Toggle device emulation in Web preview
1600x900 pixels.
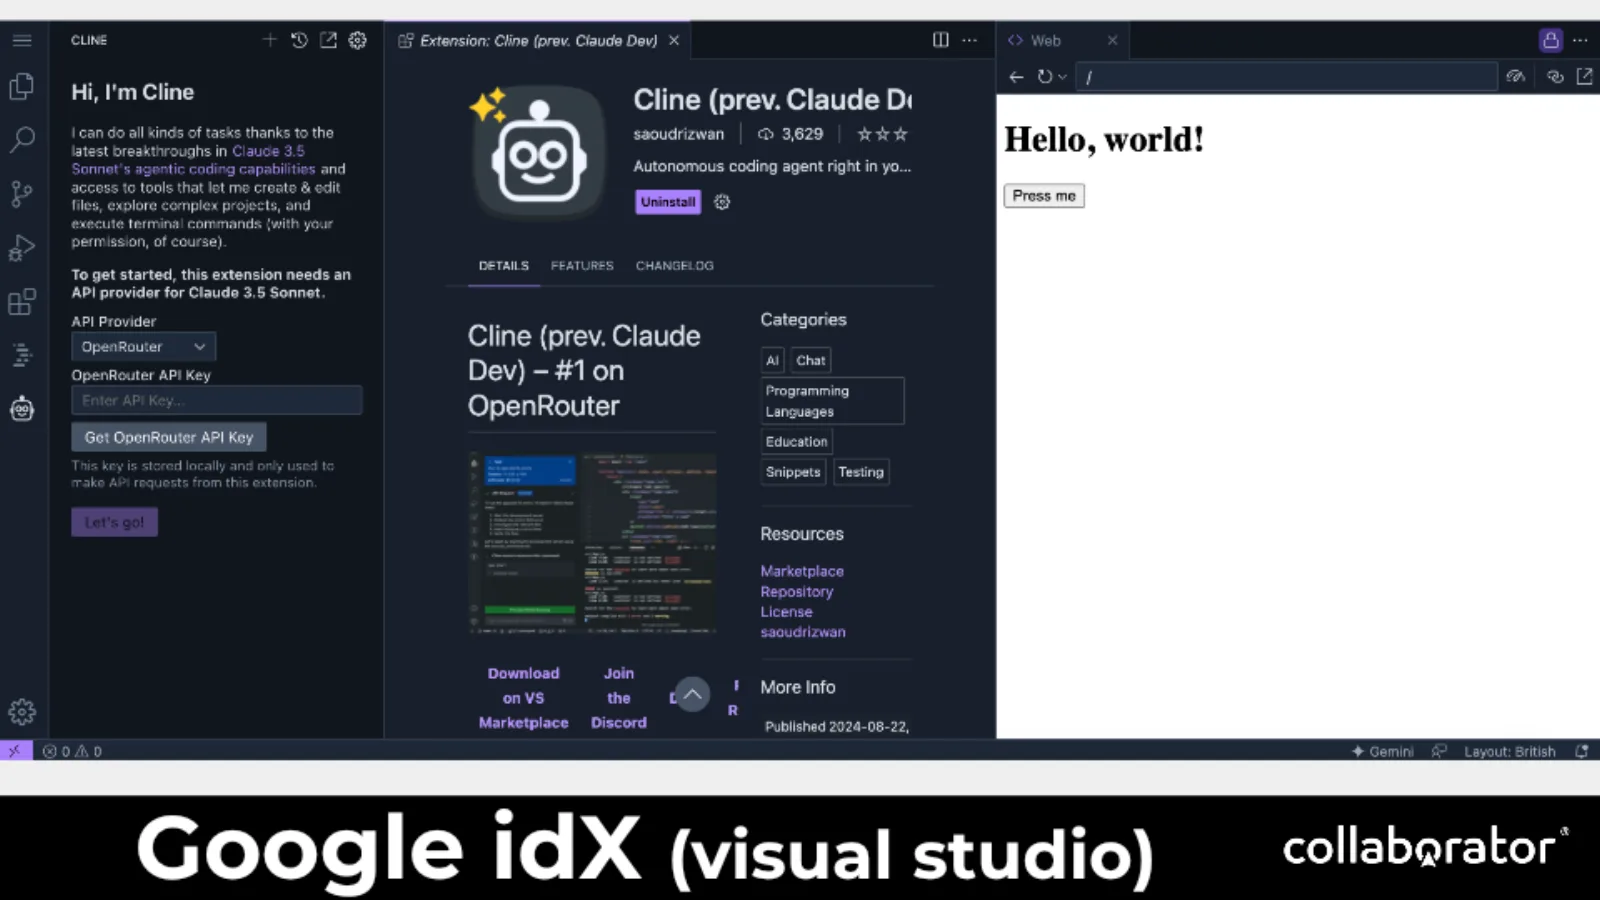click(1516, 77)
